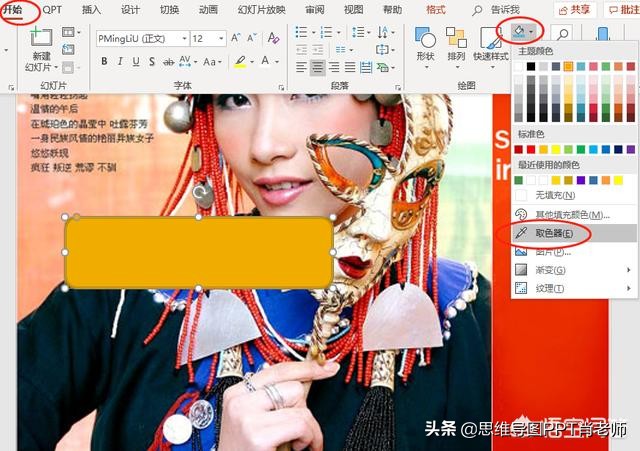Choose 取色器(E) eyedropper menu item
The width and height of the screenshot is (640, 451).
tap(573, 233)
